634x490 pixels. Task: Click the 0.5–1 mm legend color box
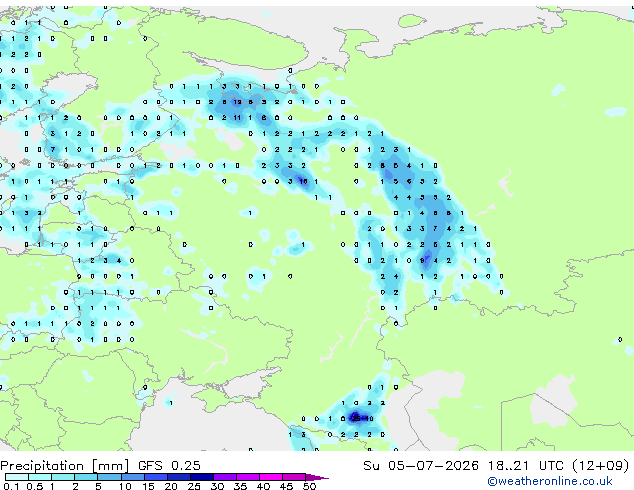[40, 477]
